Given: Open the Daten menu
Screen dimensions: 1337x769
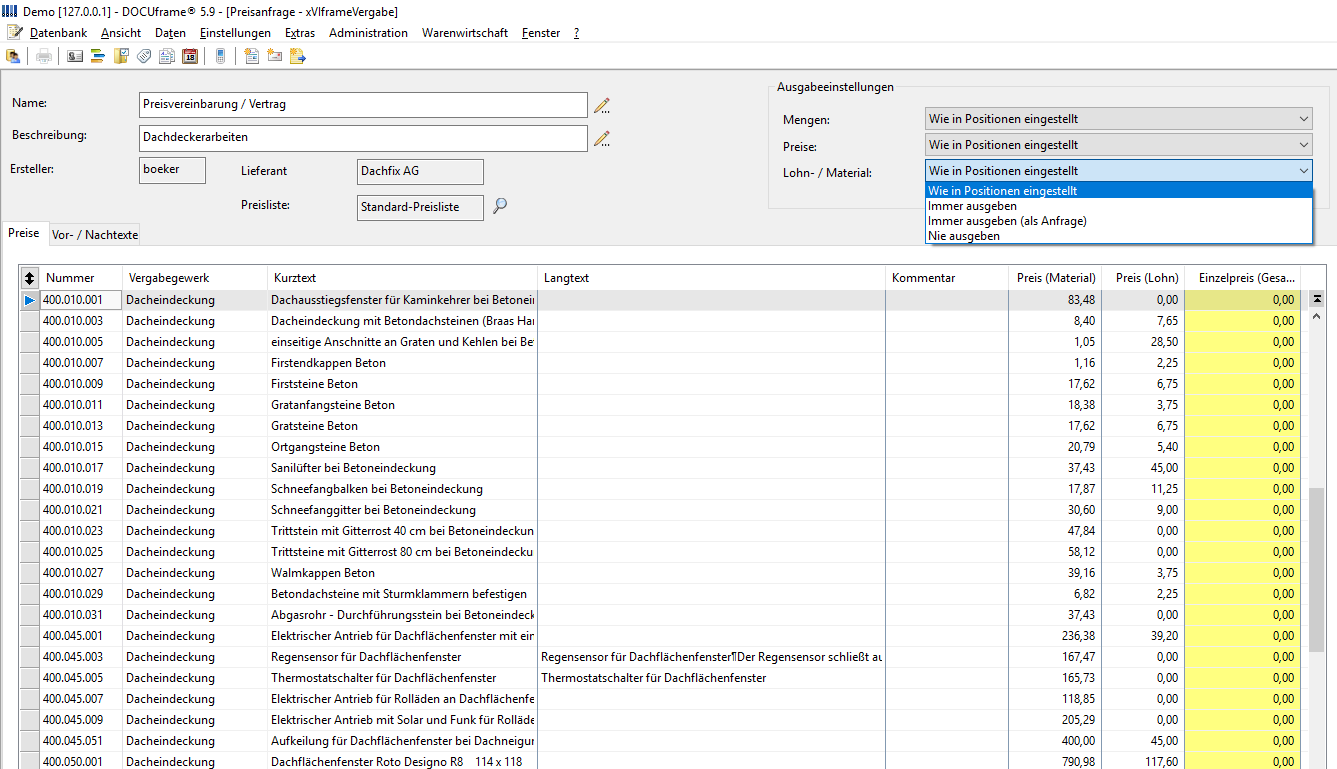Looking at the screenshot, I should 170,33.
